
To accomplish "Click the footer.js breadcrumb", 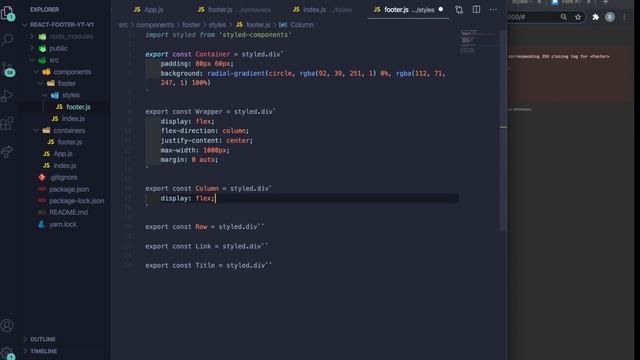I will 253,25.
